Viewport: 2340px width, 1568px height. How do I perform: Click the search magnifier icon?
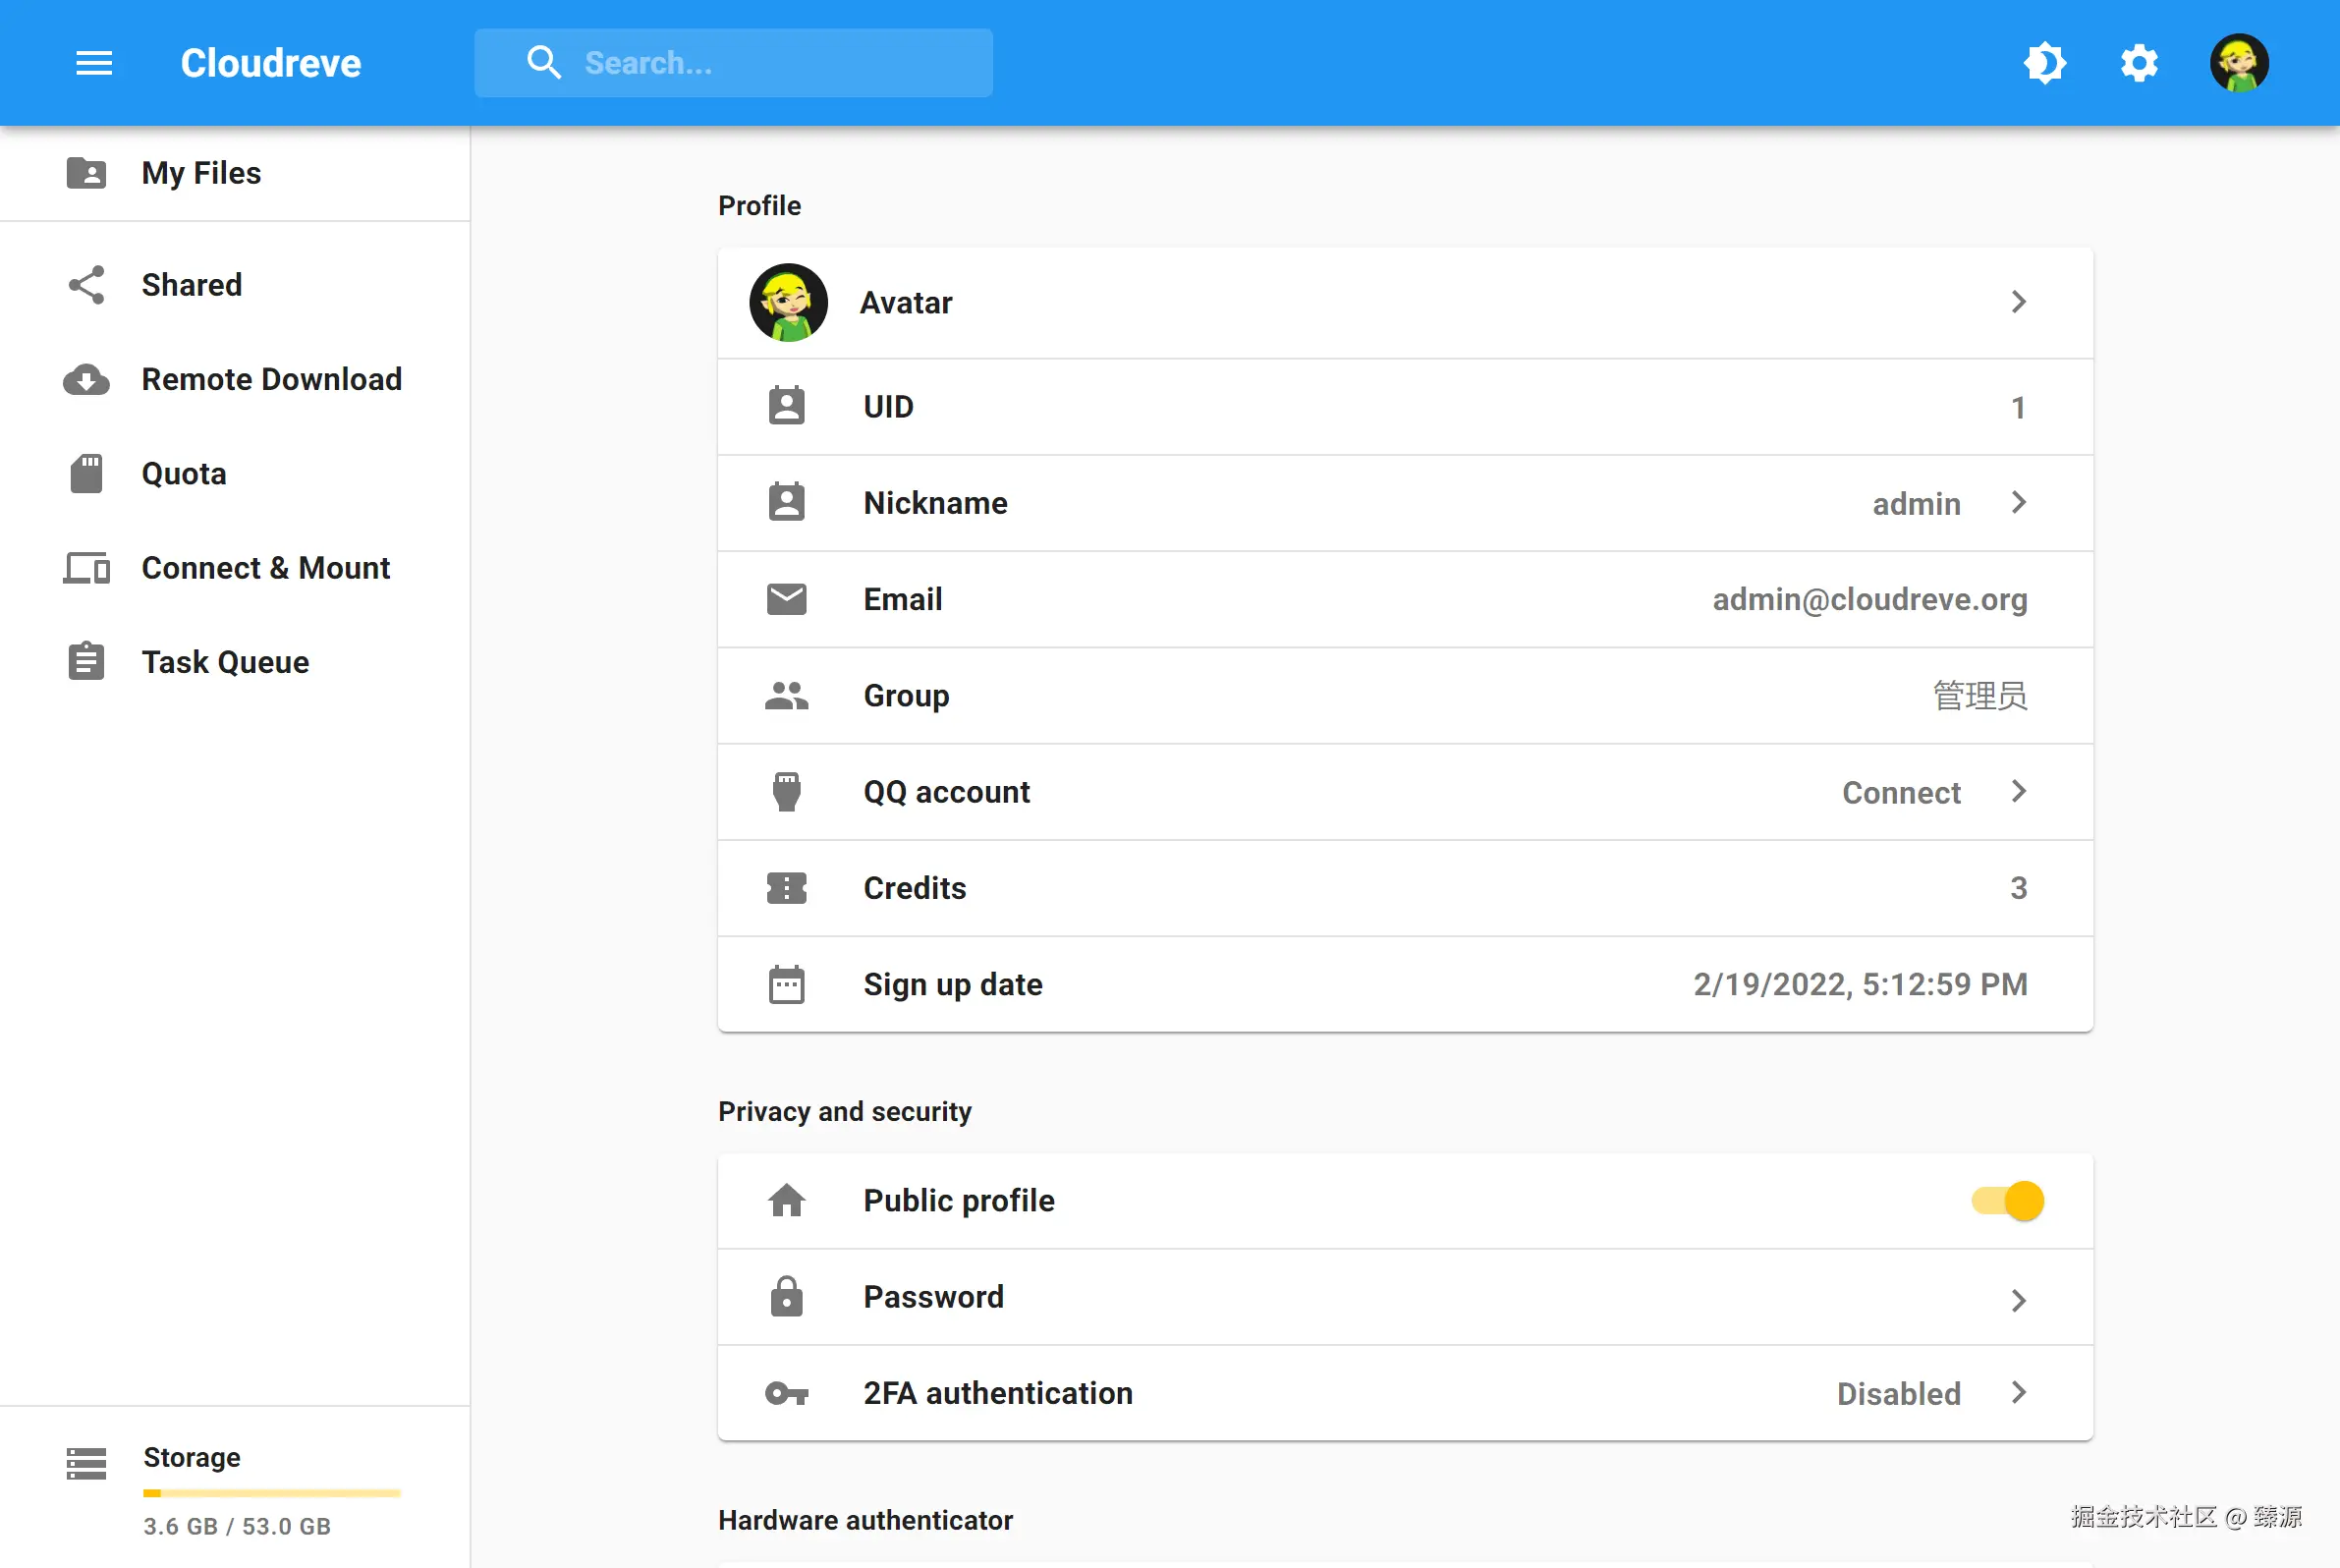pyautogui.click(x=544, y=63)
